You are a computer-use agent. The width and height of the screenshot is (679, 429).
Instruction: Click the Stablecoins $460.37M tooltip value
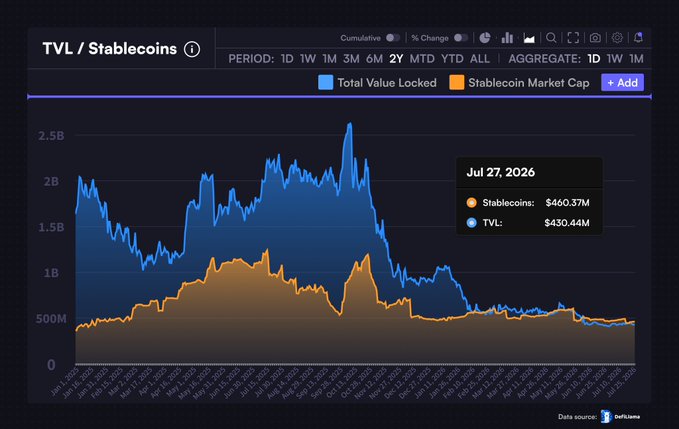[x=567, y=203]
